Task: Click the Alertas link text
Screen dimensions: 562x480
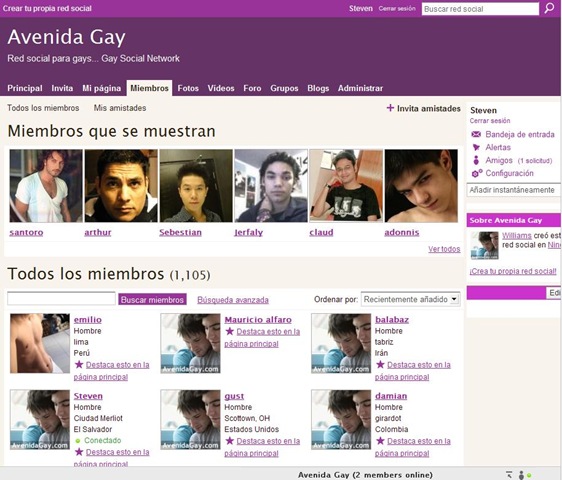Action: [498, 147]
